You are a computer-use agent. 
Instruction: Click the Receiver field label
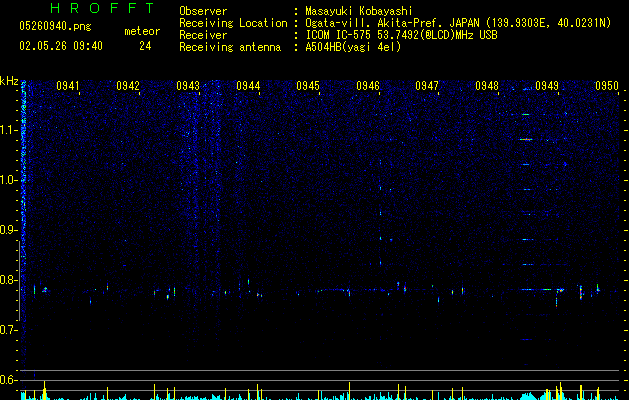(x=203, y=35)
